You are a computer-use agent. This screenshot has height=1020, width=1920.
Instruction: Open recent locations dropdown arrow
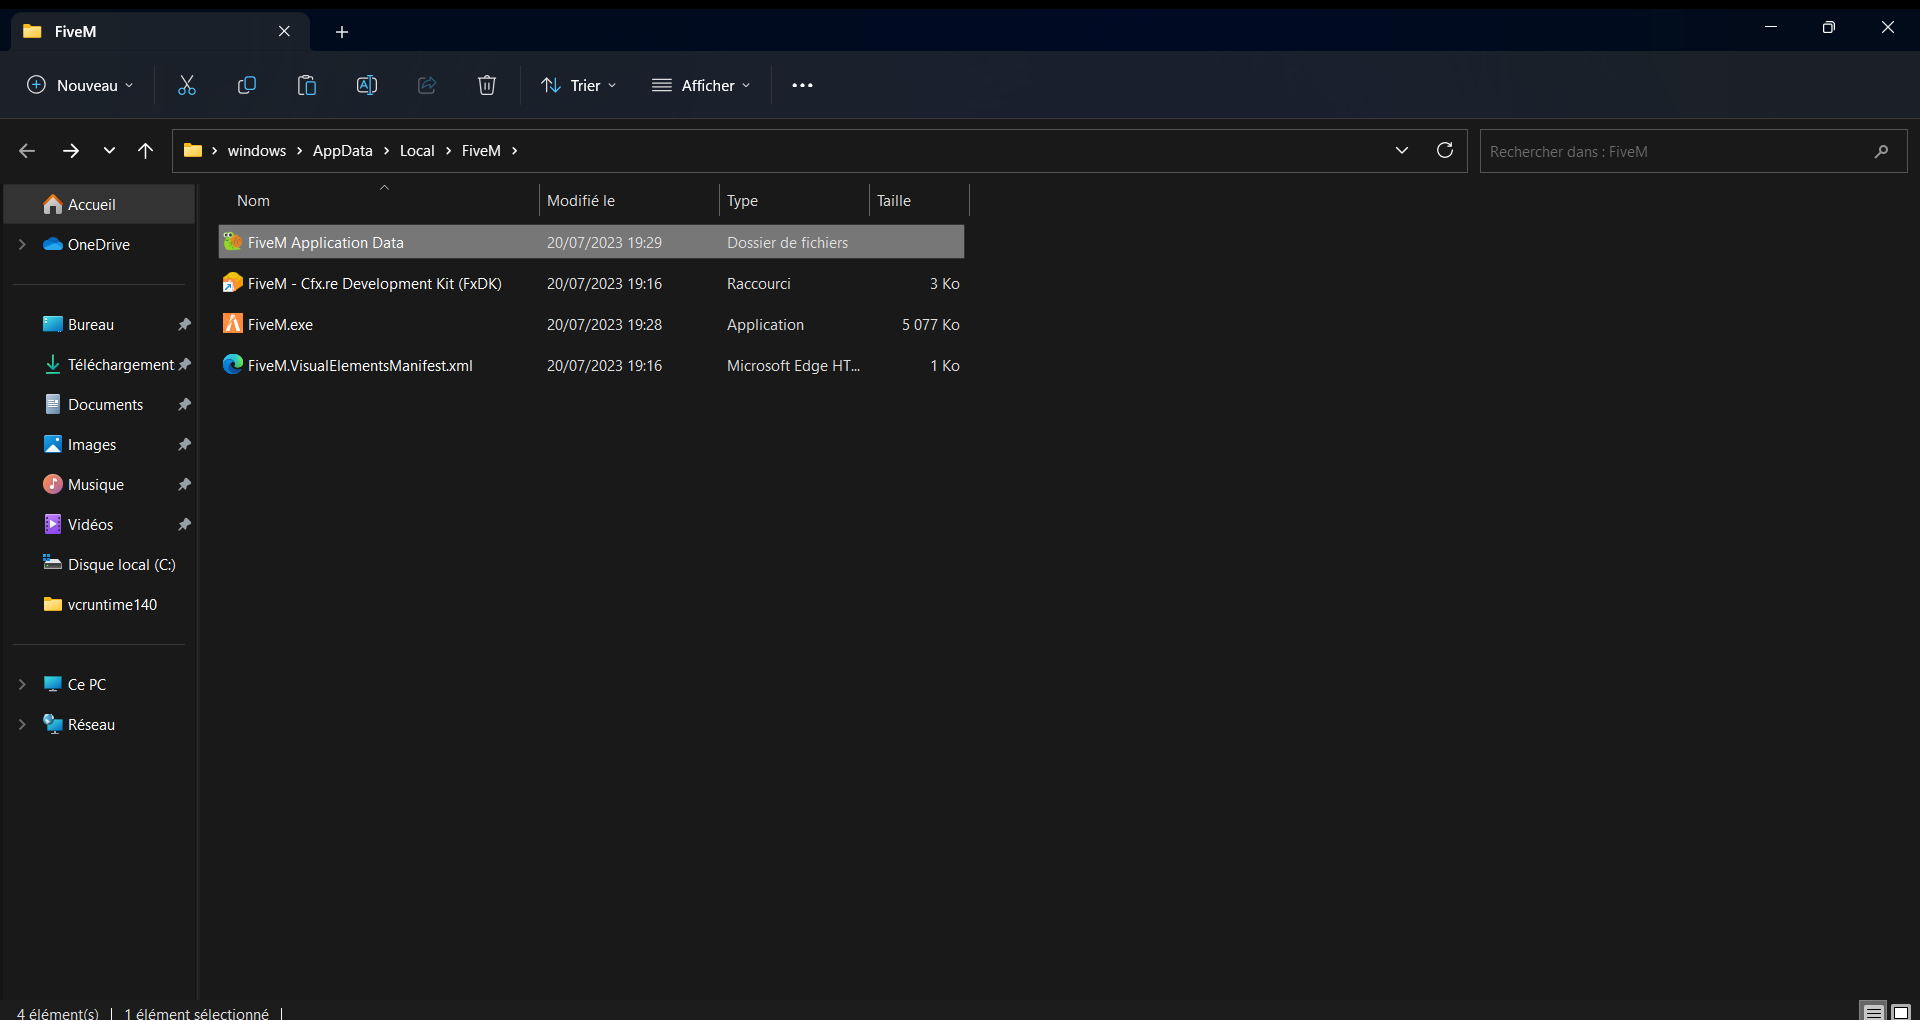click(109, 151)
